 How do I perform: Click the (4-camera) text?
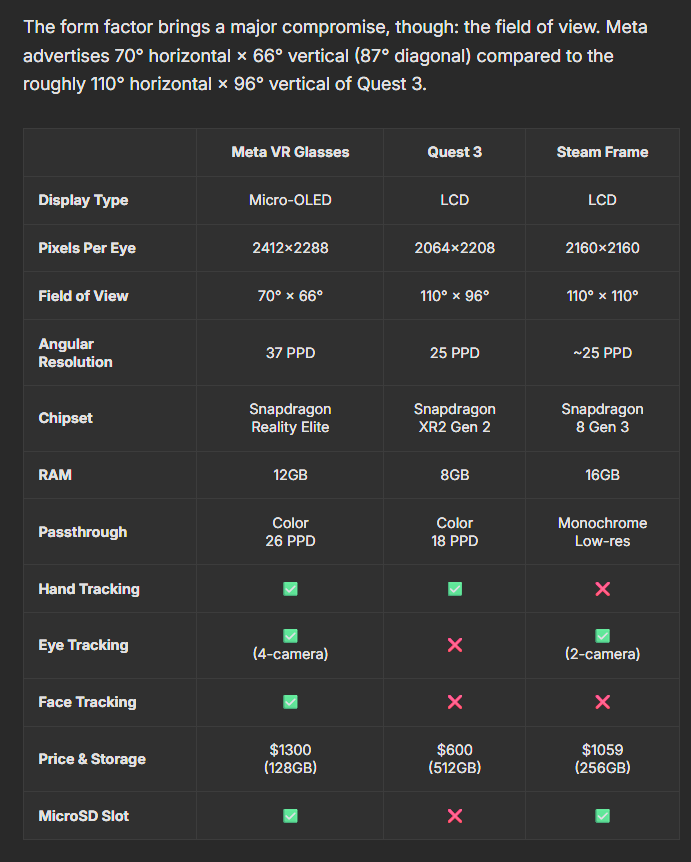point(290,654)
